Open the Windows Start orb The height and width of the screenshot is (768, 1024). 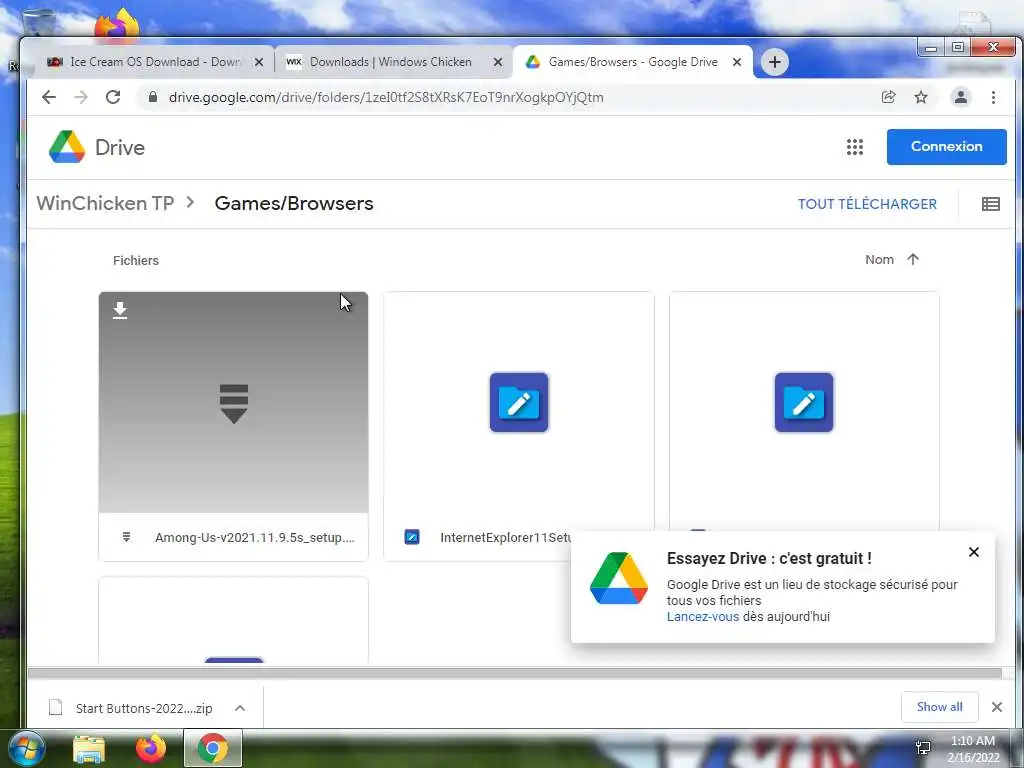point(27,748)
